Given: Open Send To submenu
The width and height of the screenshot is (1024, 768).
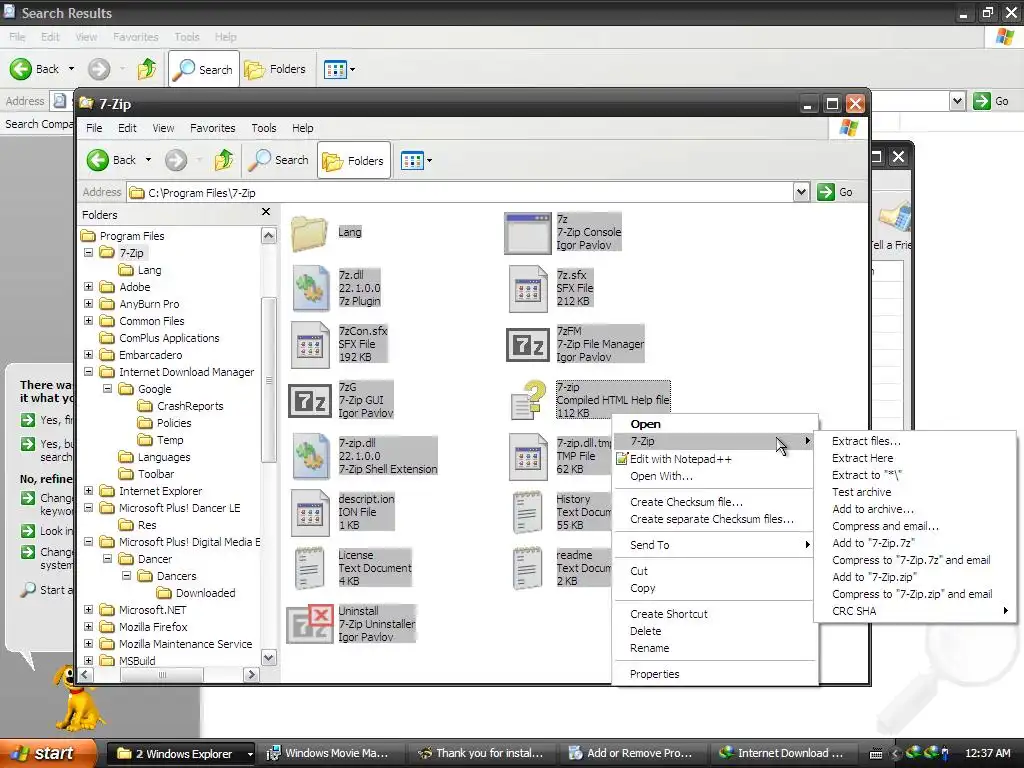Looking at the screenshot, I should pyautogui.click(x=714, y=545).
